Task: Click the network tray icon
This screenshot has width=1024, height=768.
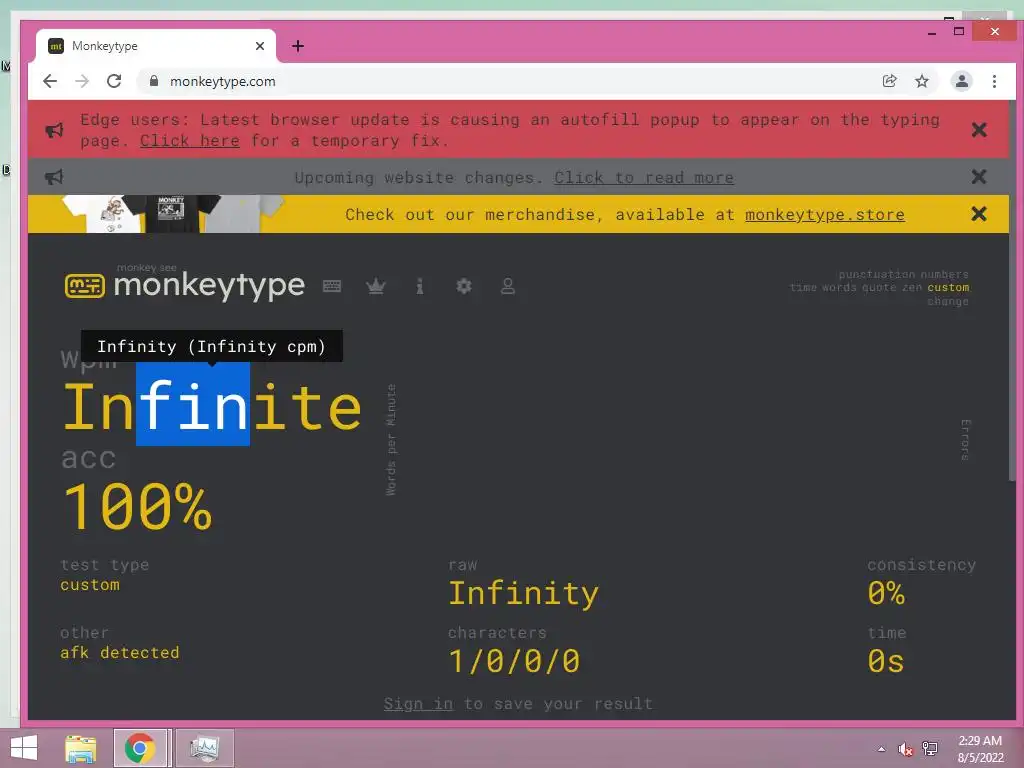Action: (930, 749)
